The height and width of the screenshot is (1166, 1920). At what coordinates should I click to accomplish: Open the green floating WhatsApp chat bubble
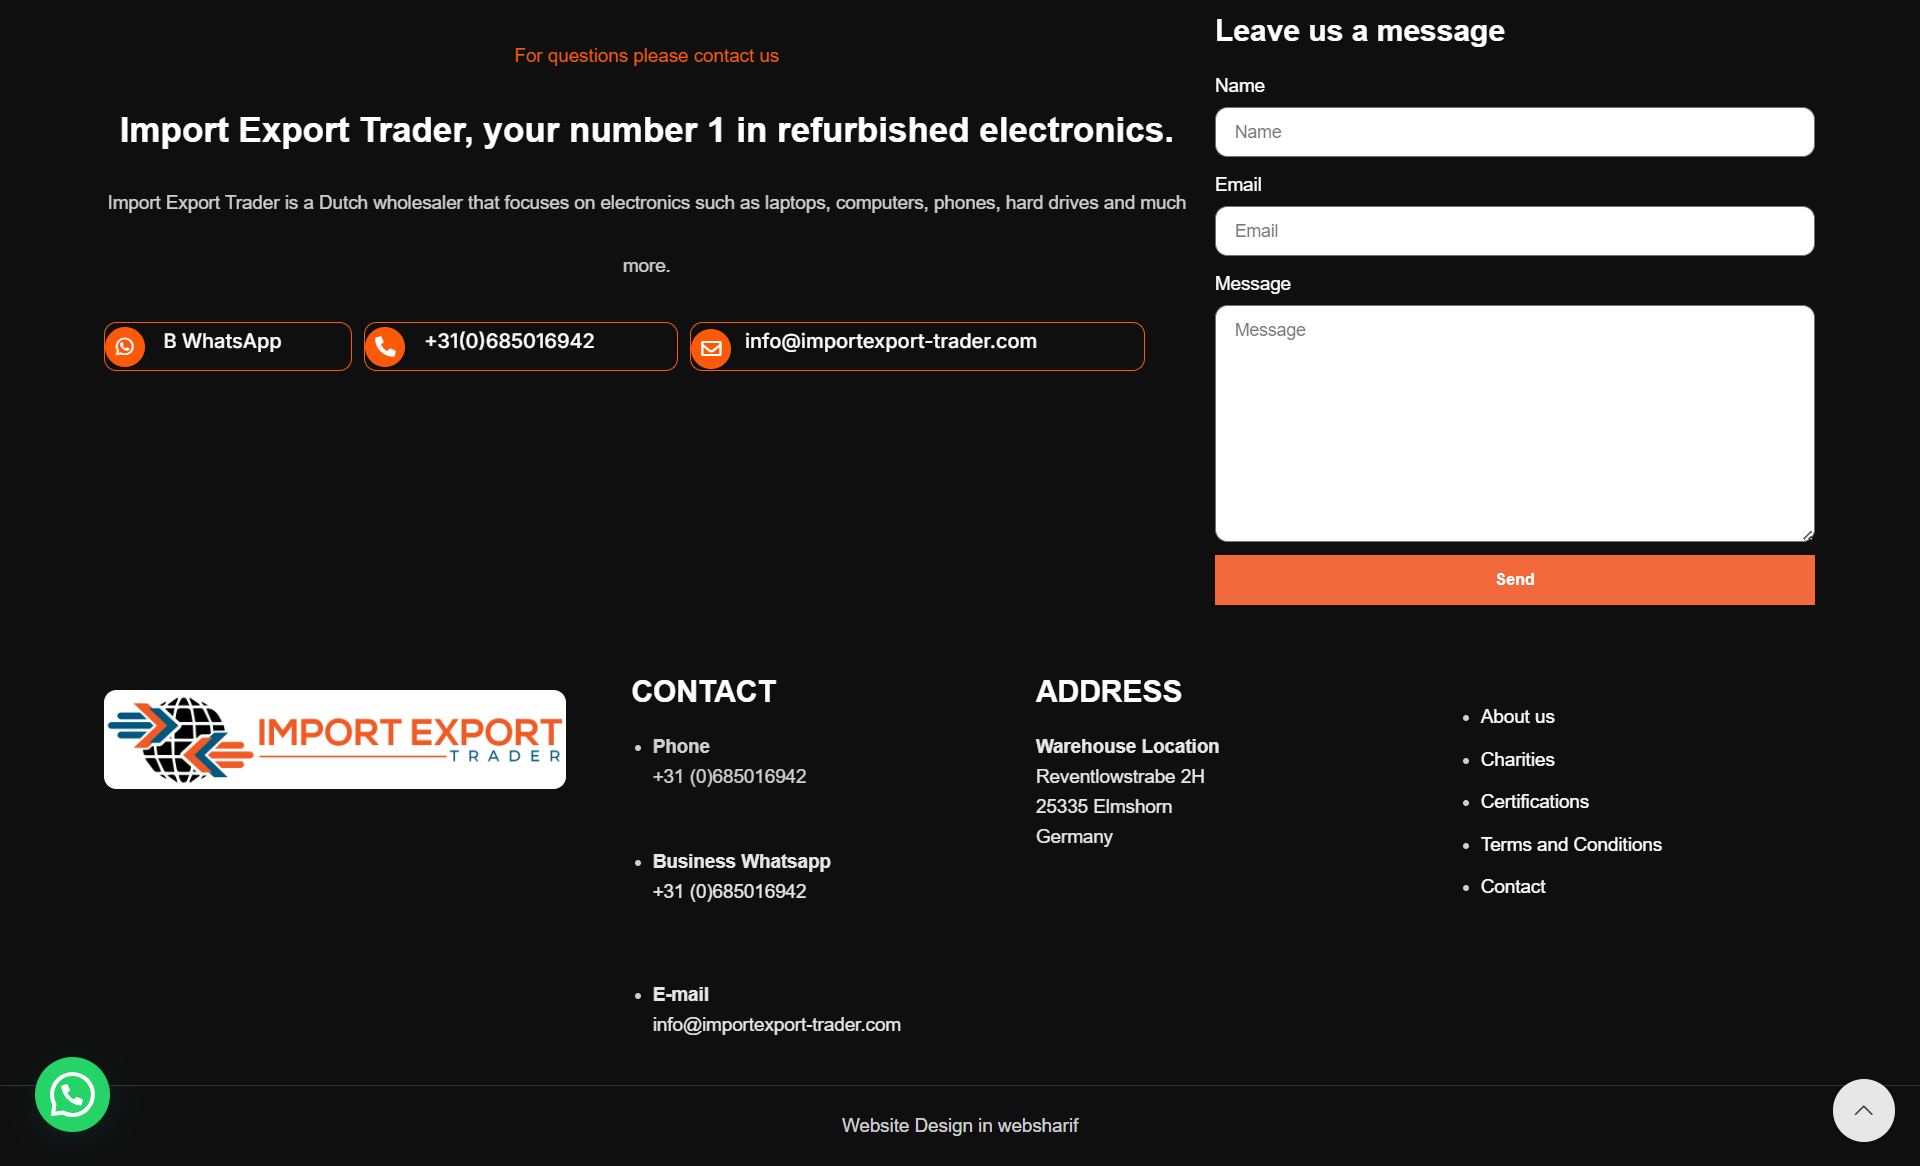pos(72,1094)
